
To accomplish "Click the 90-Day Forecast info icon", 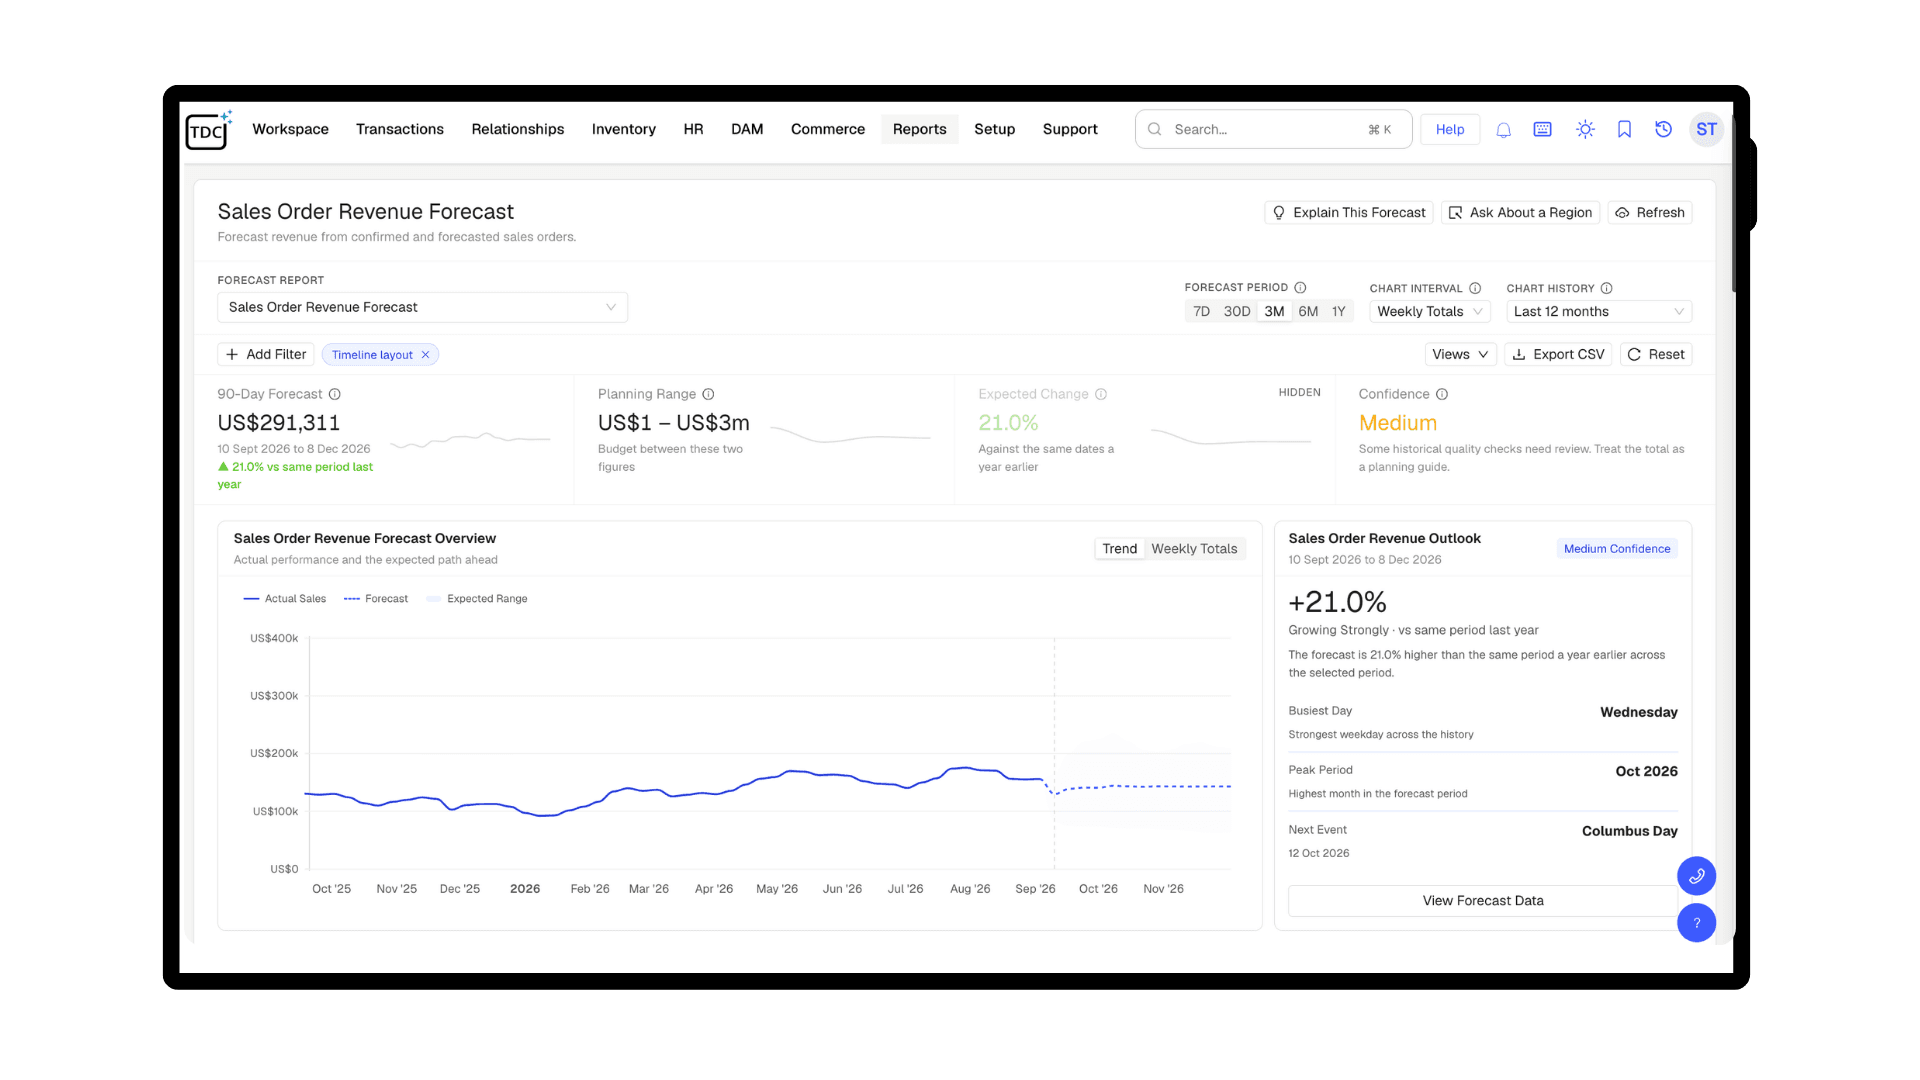I will click(335, 394).
